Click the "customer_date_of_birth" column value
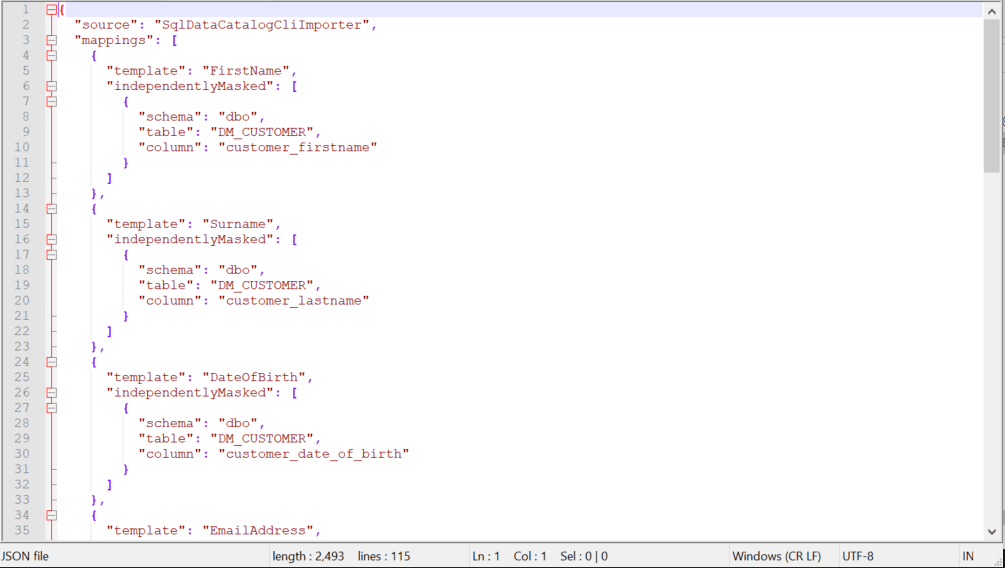 [314, 454]
